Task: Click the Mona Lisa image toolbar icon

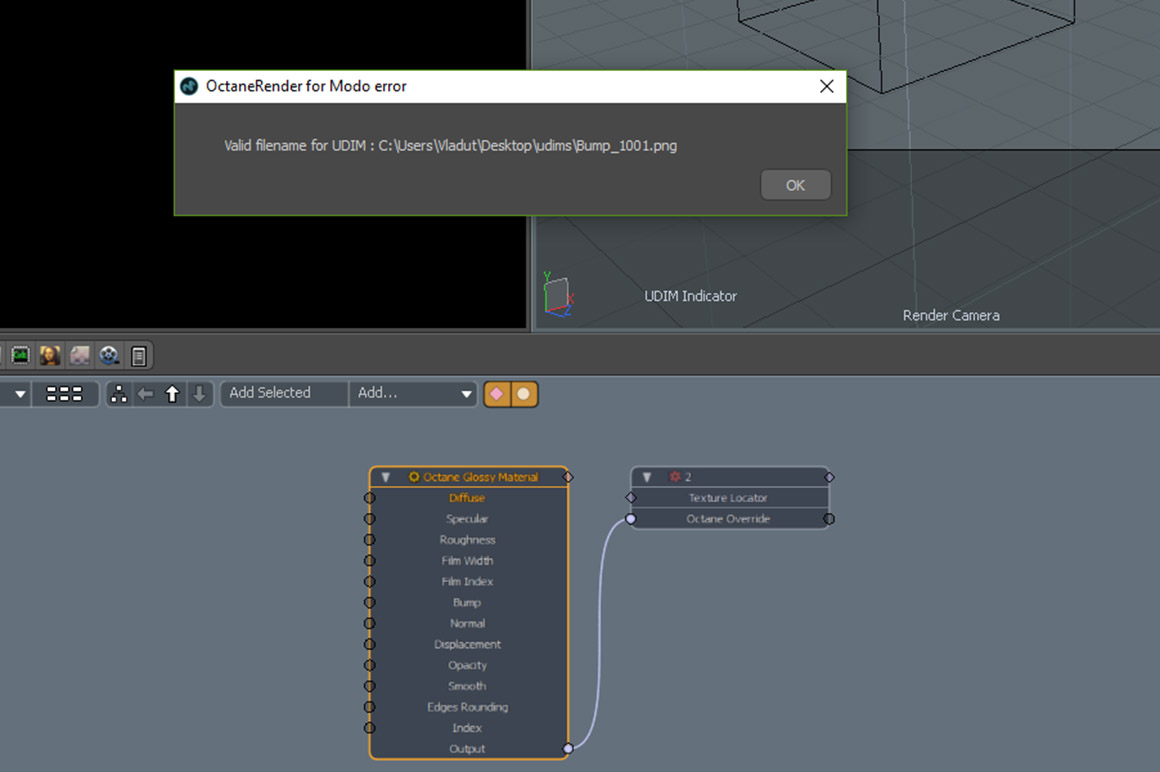Action: (50, 356)
